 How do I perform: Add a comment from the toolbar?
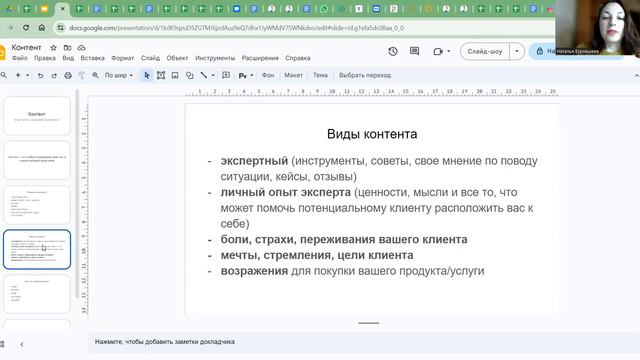226,75
